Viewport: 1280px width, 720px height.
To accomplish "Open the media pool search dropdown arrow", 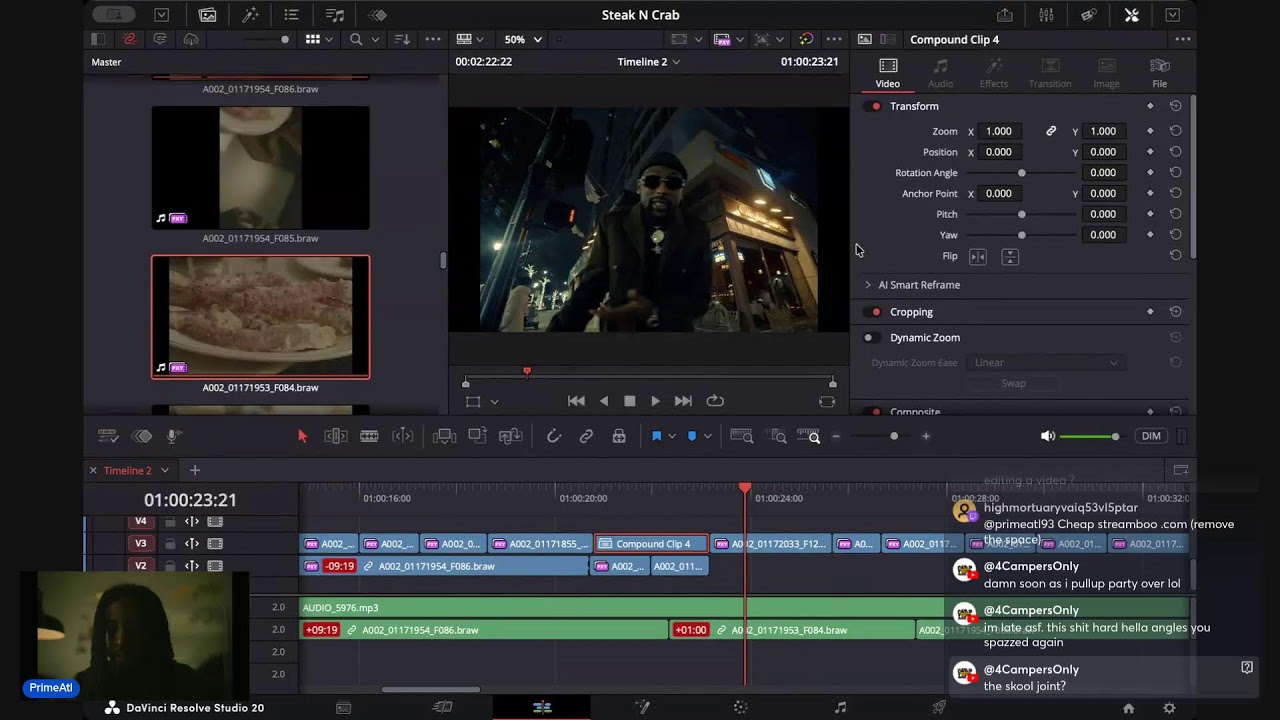I will tap(376, 39).
